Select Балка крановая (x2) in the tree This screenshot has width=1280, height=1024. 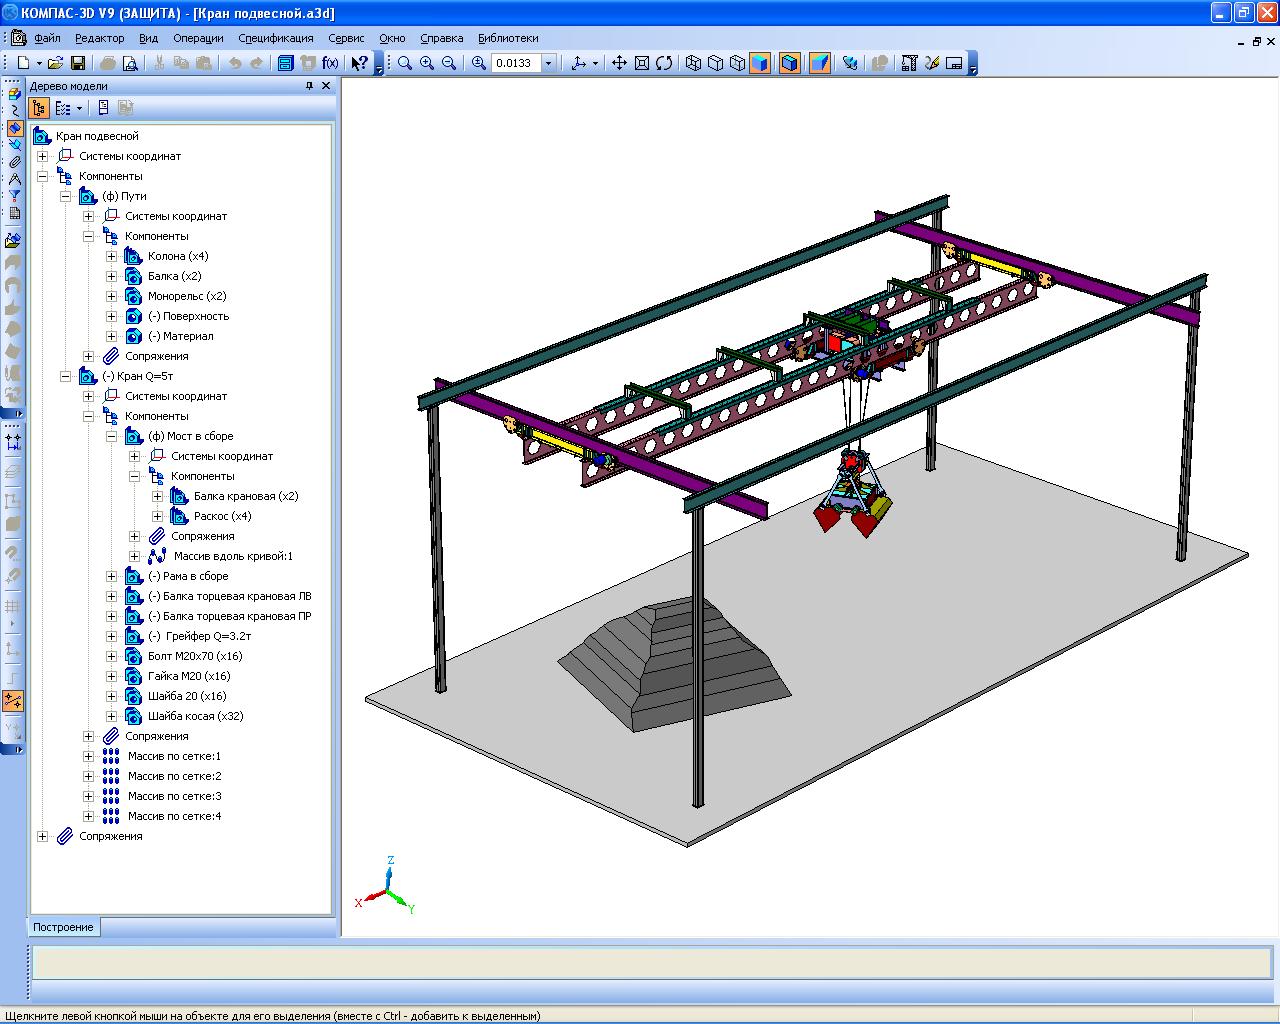click(246, 496)
